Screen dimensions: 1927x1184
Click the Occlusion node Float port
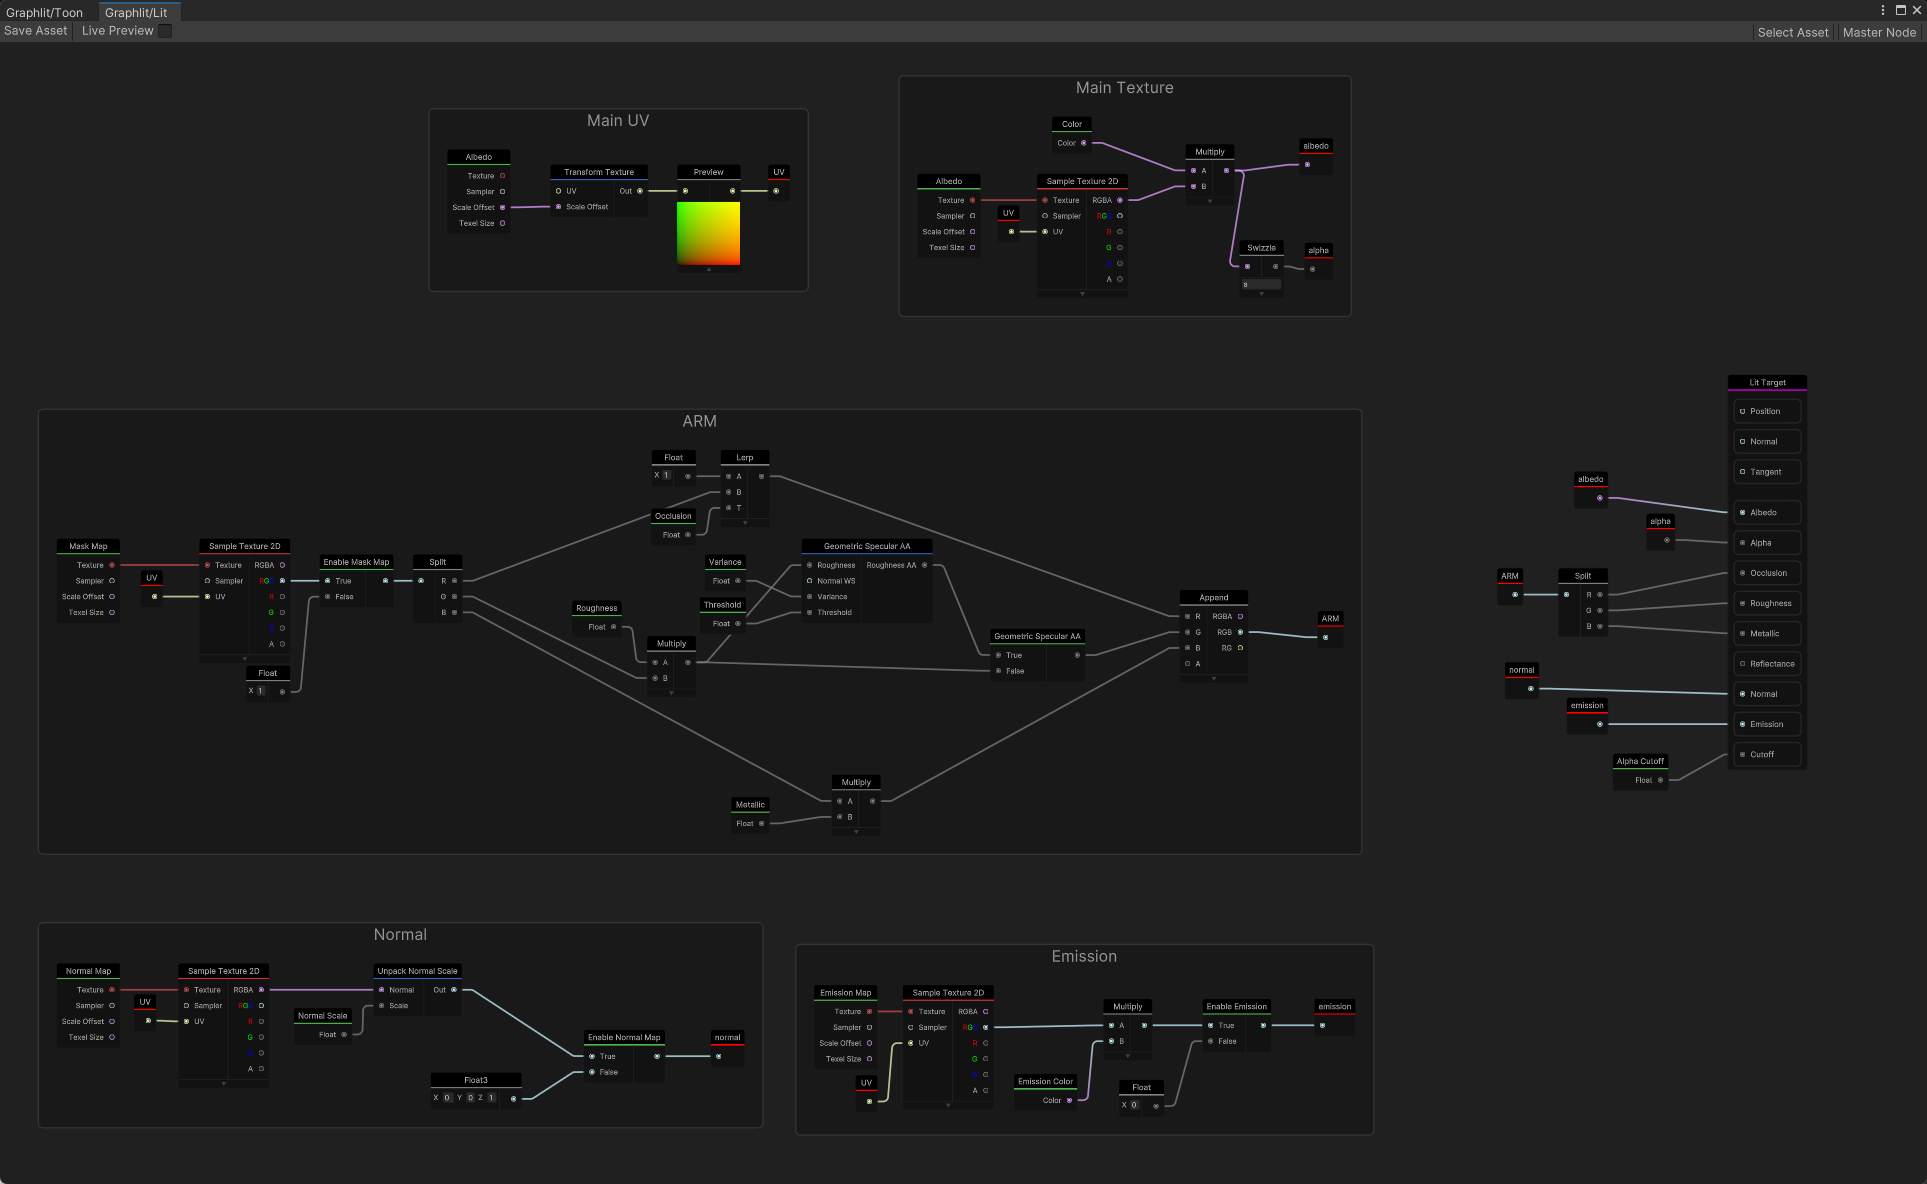687,535
